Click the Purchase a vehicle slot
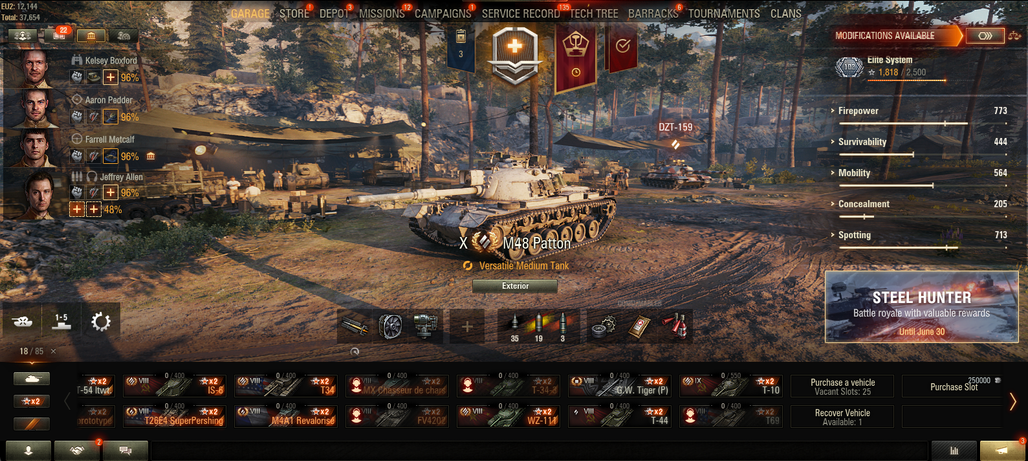Screen dimensions: 1028x461 tap(842, 386)
